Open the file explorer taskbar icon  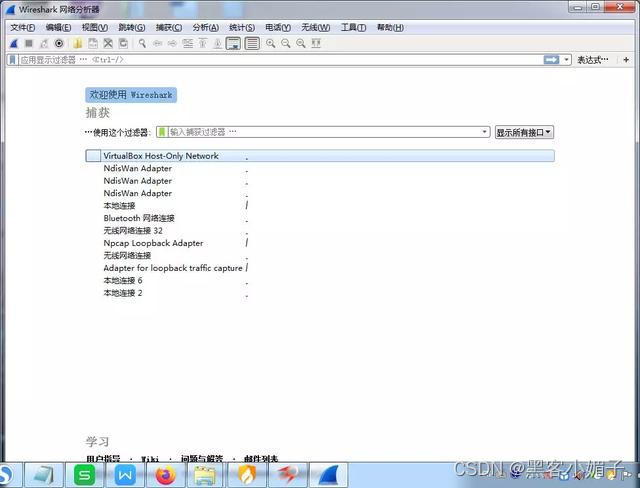pos(206,475)
